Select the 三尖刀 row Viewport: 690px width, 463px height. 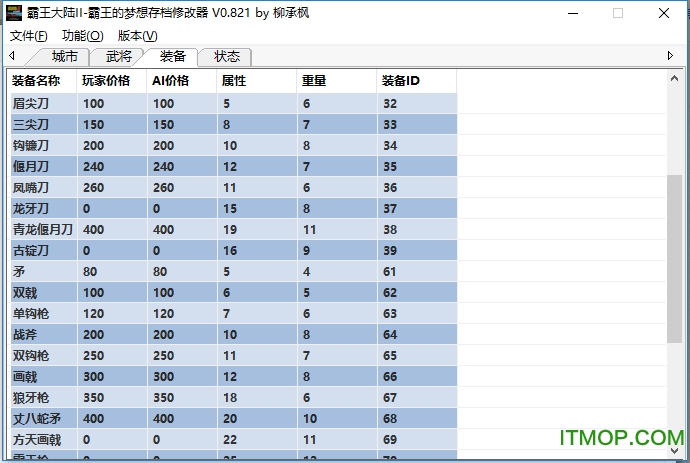(x=234, y=125)
